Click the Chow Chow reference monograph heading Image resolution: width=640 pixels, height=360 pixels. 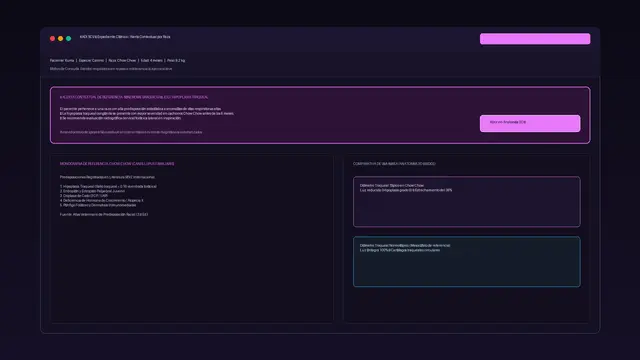117,164
